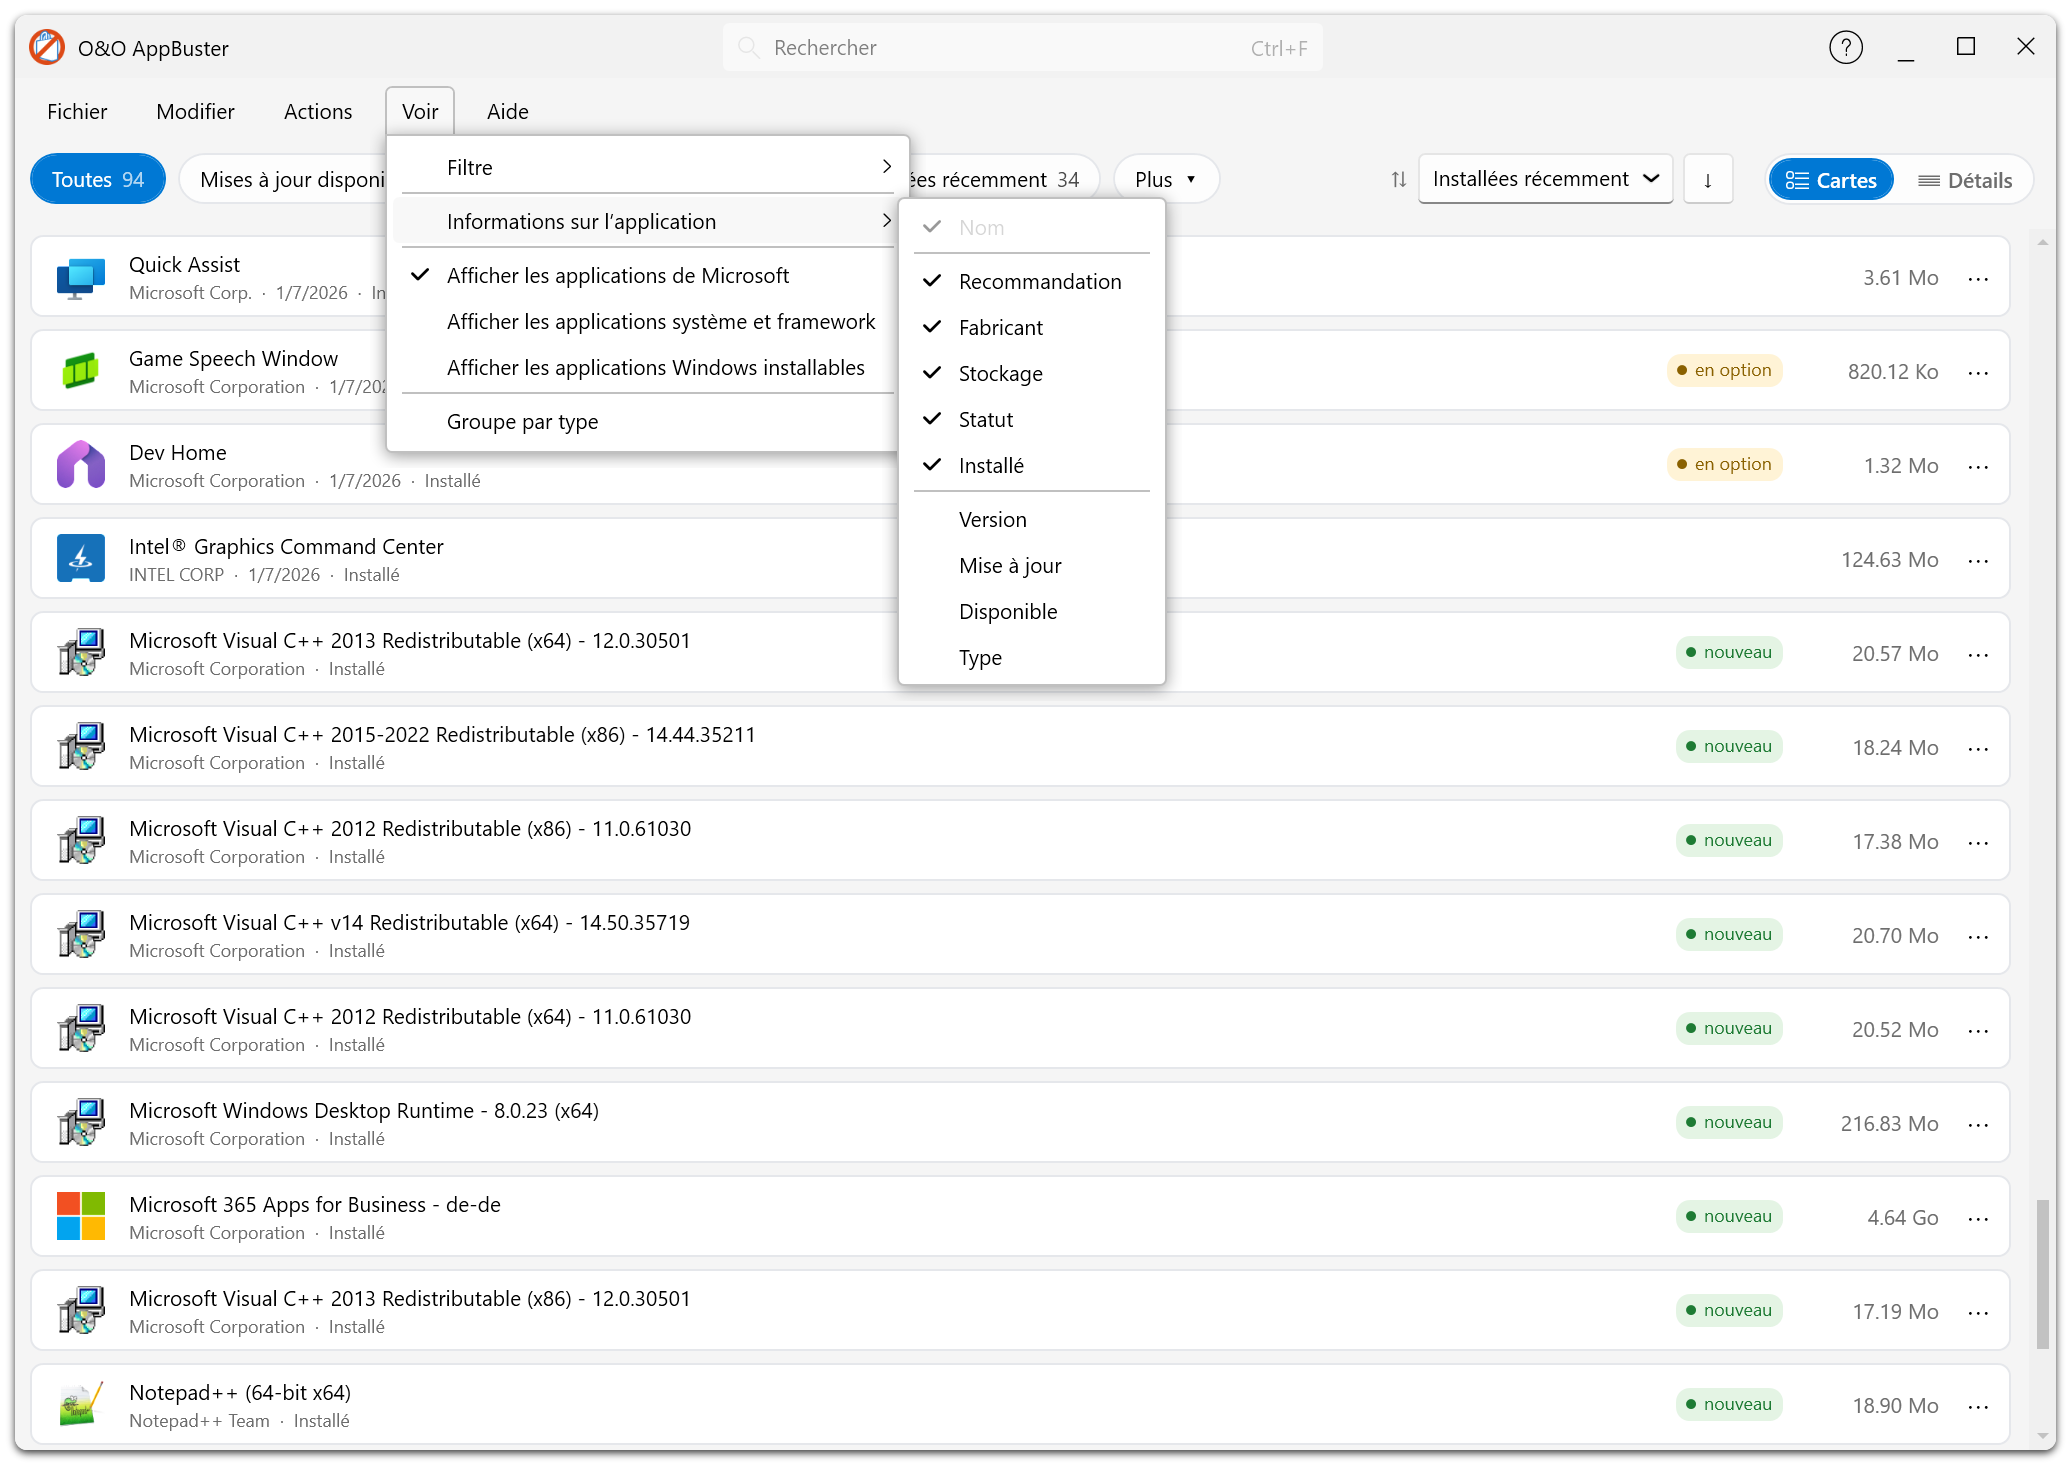Toggle Afficher les applications de Microsoft
This screenshot has height=1465, width=2071.
point(648,276)
